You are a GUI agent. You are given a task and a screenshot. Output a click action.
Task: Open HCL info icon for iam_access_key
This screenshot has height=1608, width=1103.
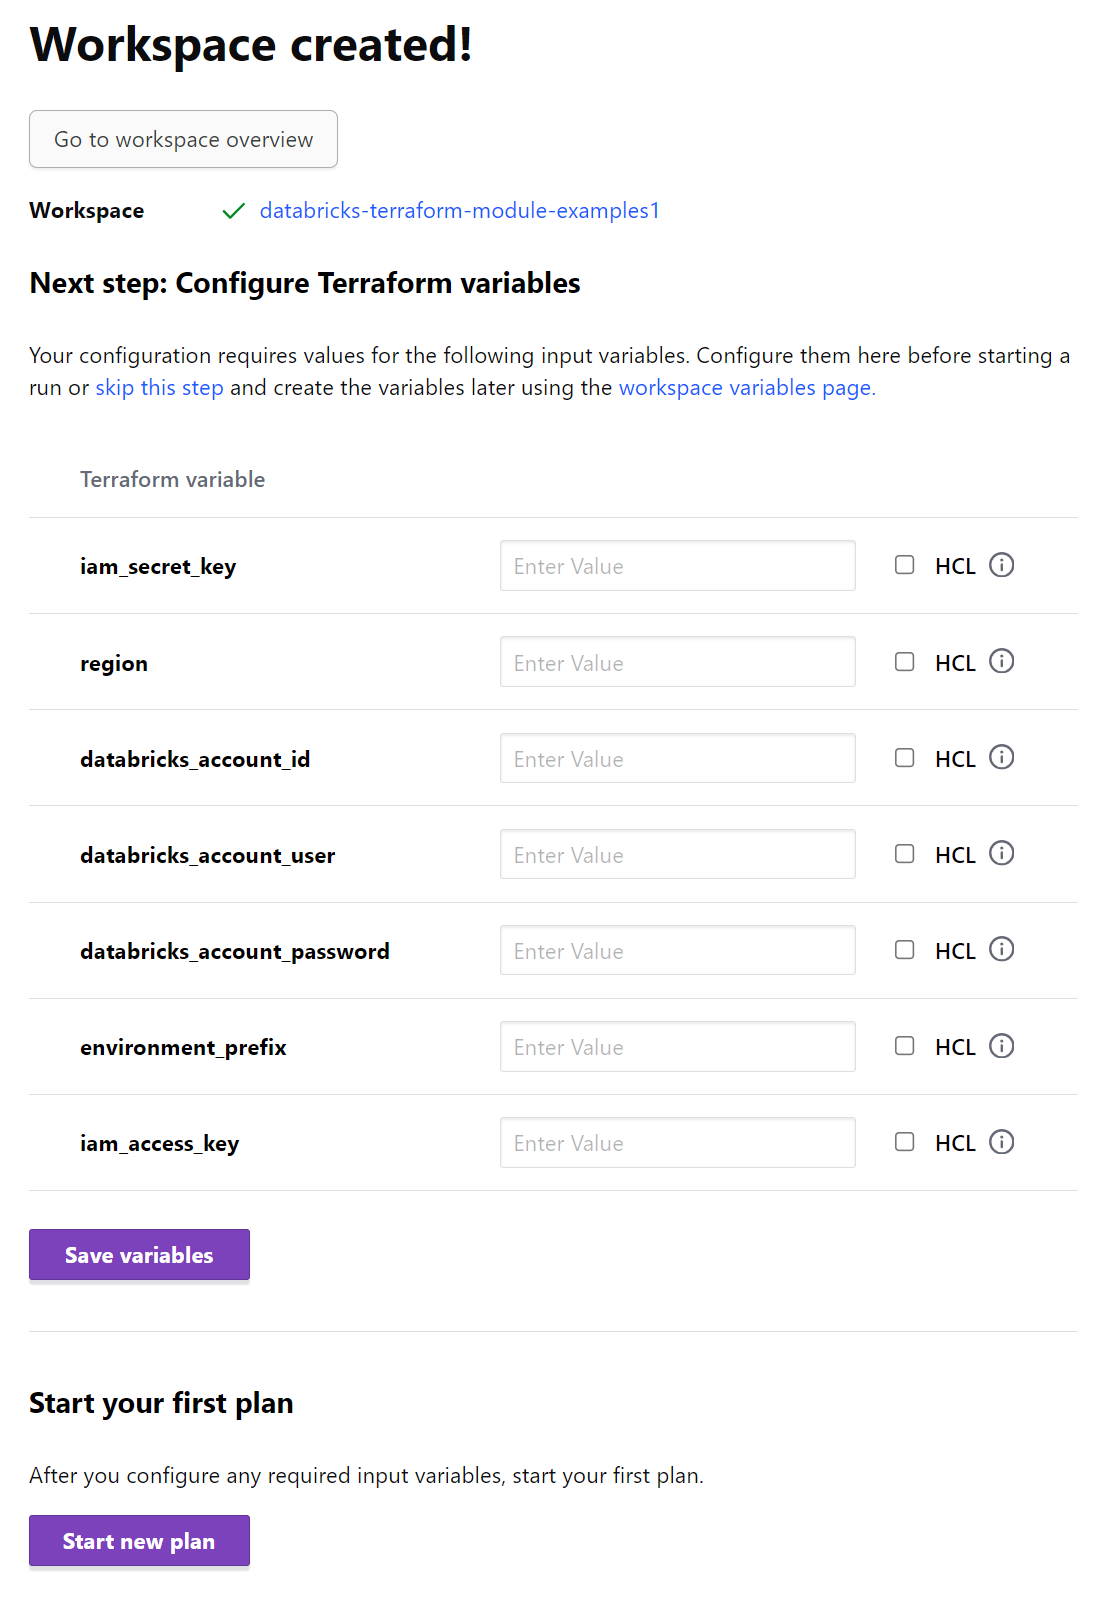pos(1001,1142)
